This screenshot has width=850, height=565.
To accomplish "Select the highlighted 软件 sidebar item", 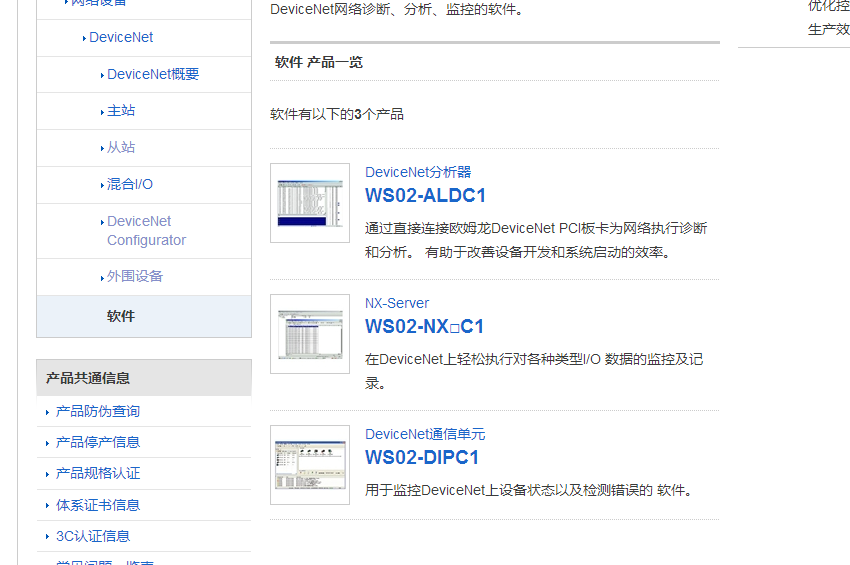I will (x=121, y=316).
